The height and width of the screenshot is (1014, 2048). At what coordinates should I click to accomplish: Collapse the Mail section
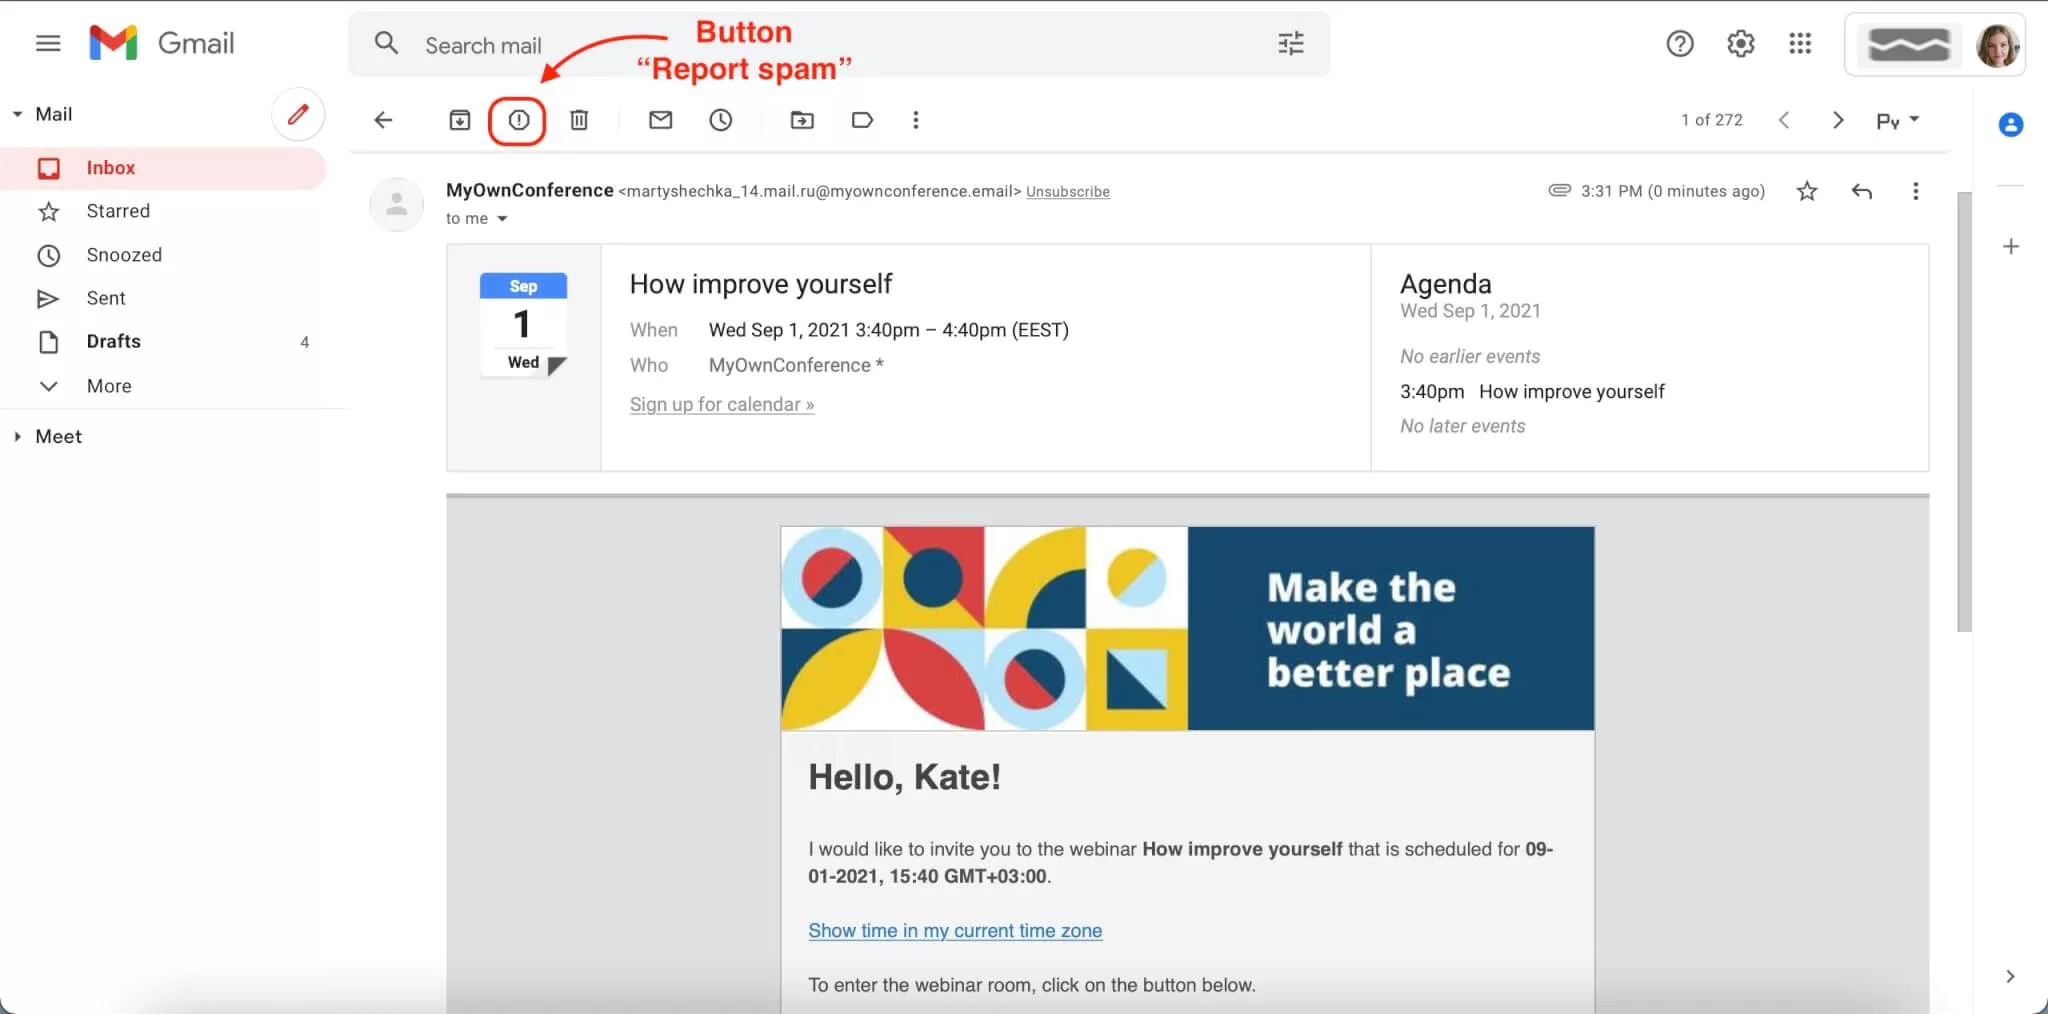tap(15, 113)
